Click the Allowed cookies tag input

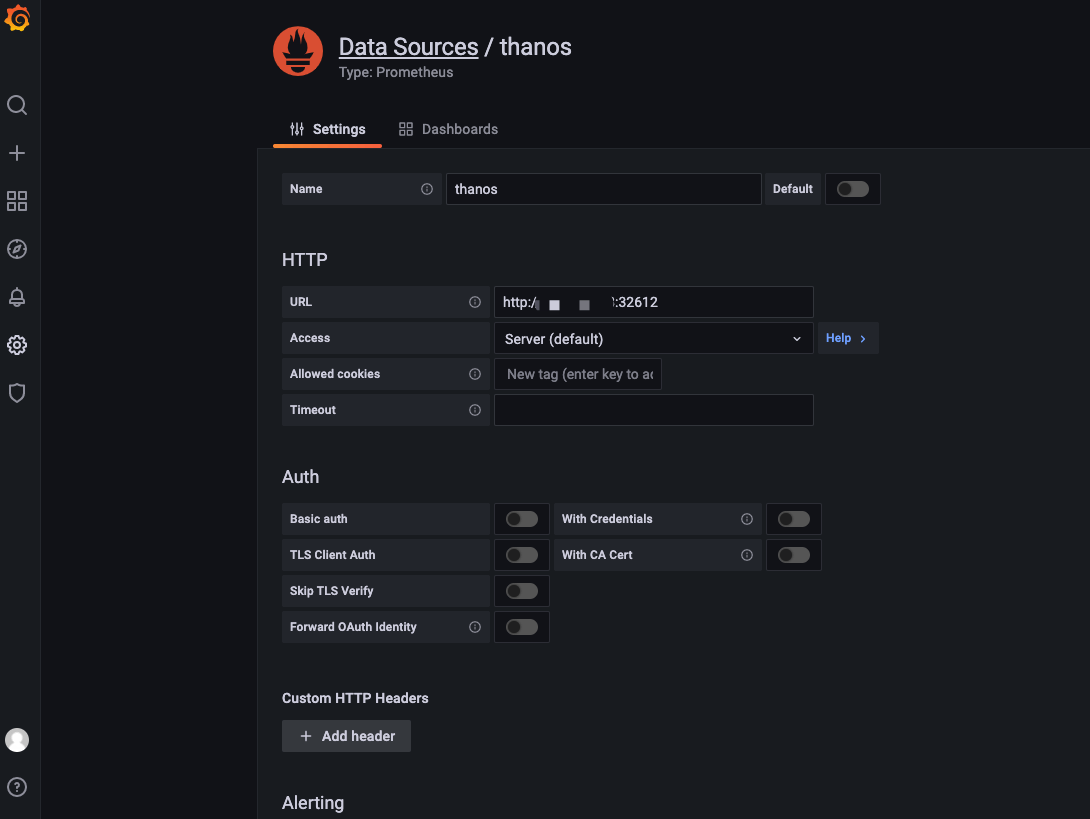click(x=578, y=374)
